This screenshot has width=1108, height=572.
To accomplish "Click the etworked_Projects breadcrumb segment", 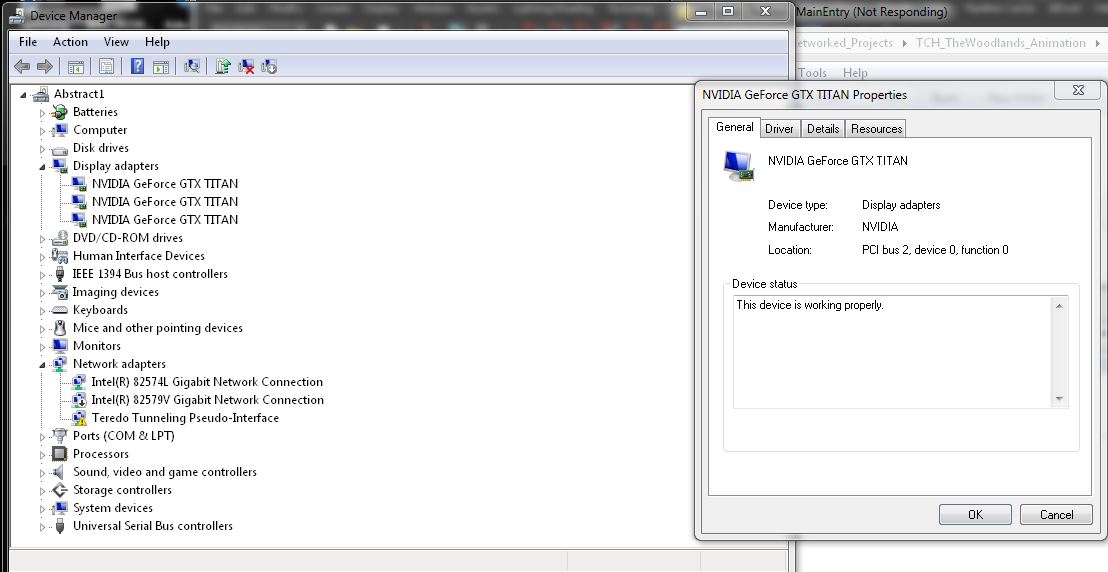I will coord(844,43).
